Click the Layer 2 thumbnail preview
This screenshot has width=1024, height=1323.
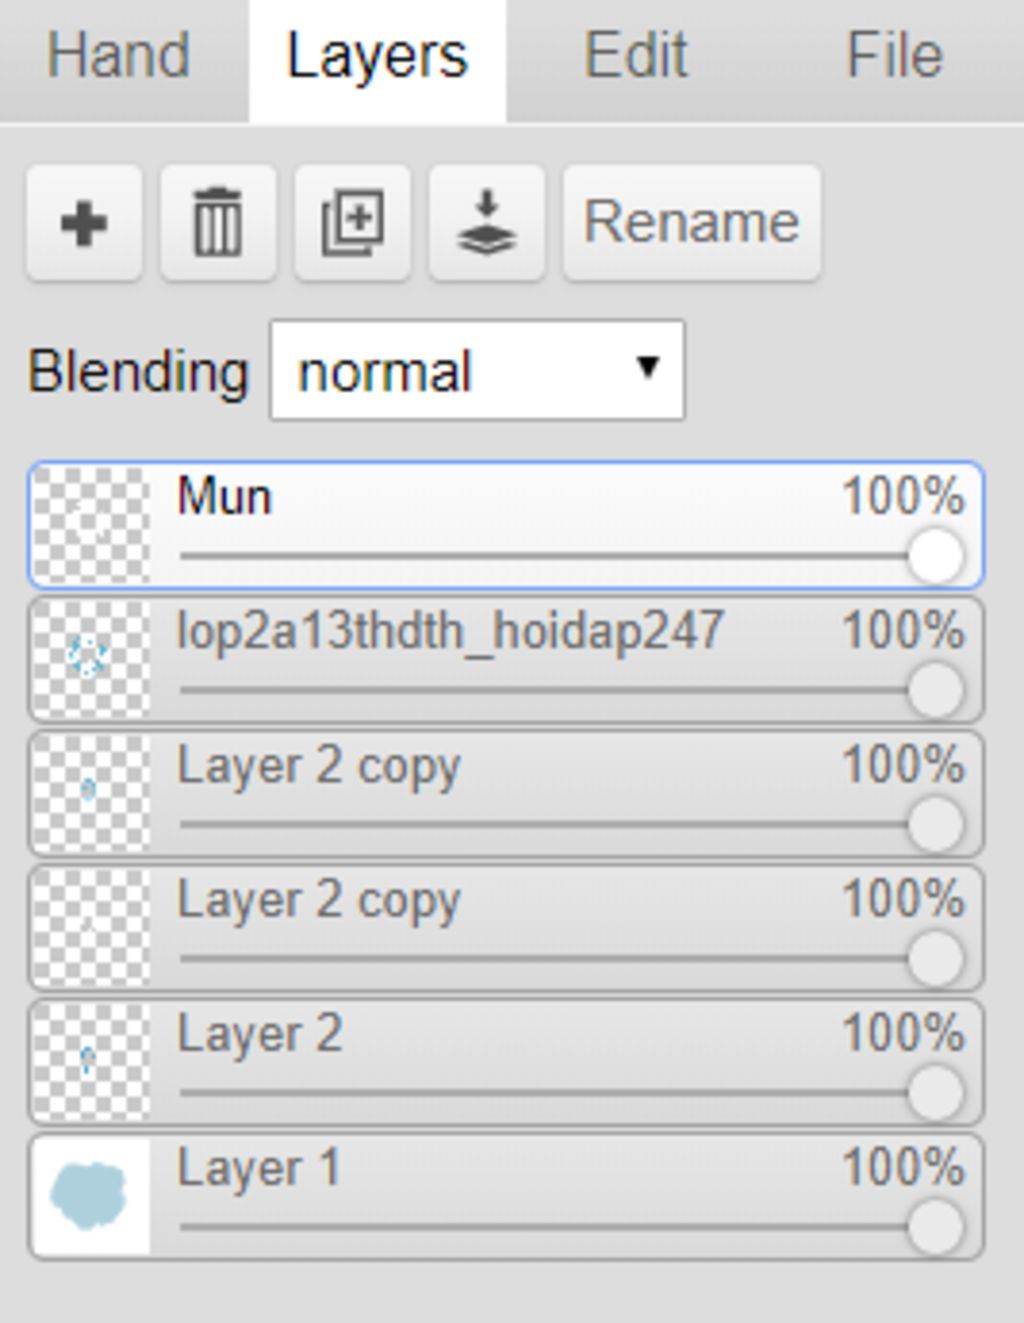[90, 1061]
